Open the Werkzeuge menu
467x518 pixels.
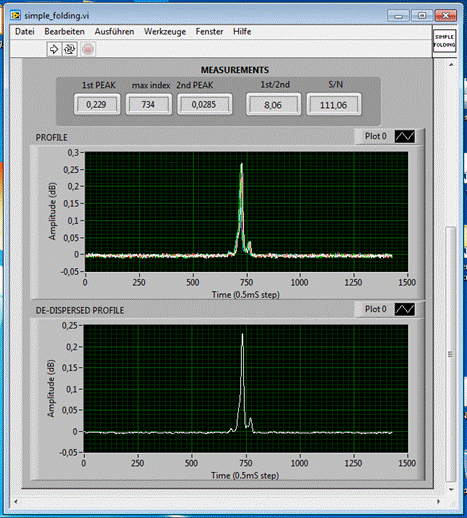[165, 32]
